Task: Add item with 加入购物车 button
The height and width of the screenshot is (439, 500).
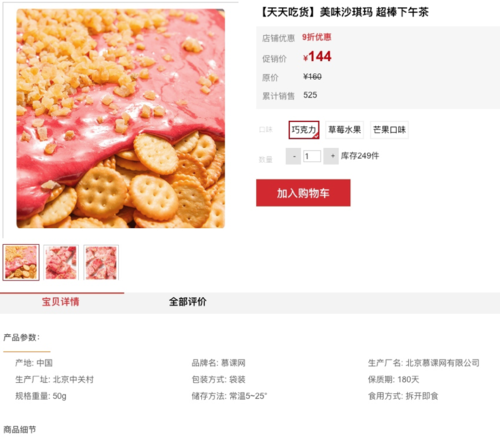Action: tap(303, 193)
